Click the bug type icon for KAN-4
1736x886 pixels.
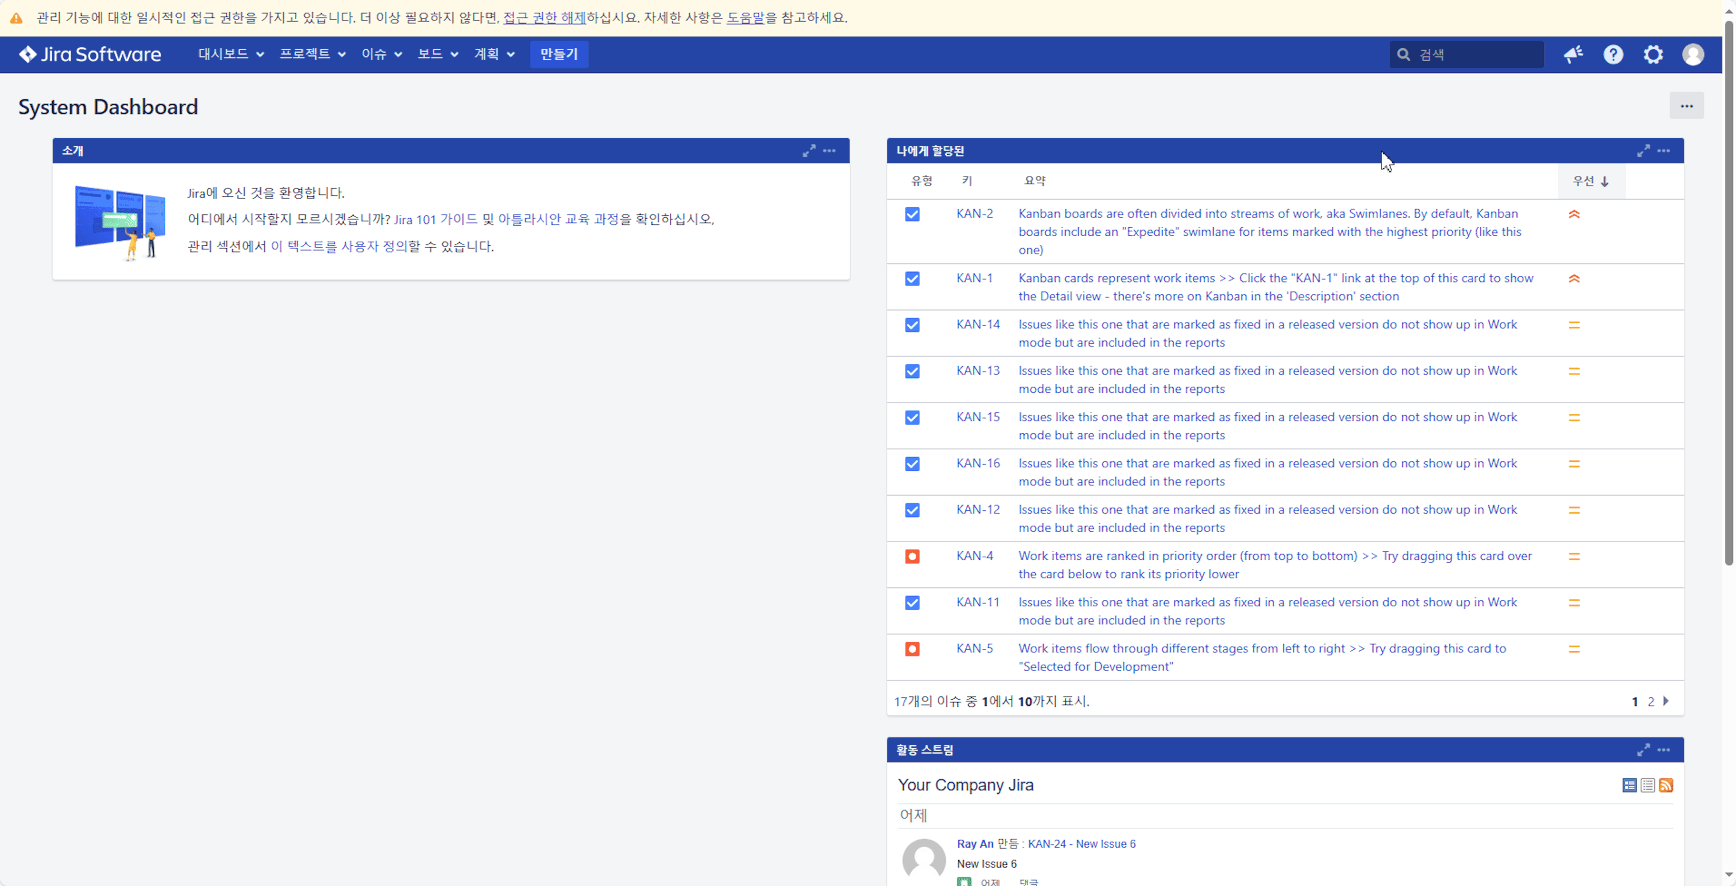(x=912, y=556)
